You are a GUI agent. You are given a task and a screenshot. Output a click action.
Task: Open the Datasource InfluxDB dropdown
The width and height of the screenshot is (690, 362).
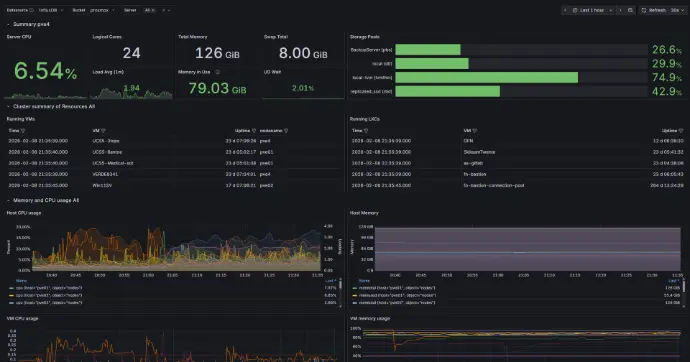(x=51, y=10)
